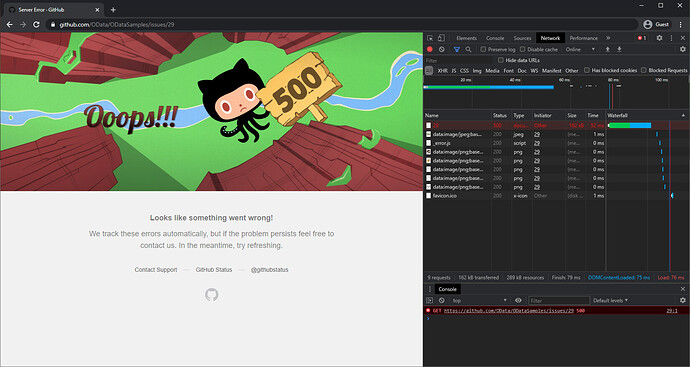Check the Hide data URLs checkbox
This screenshot has width=690, height=367.
click(x=501, y=60)
